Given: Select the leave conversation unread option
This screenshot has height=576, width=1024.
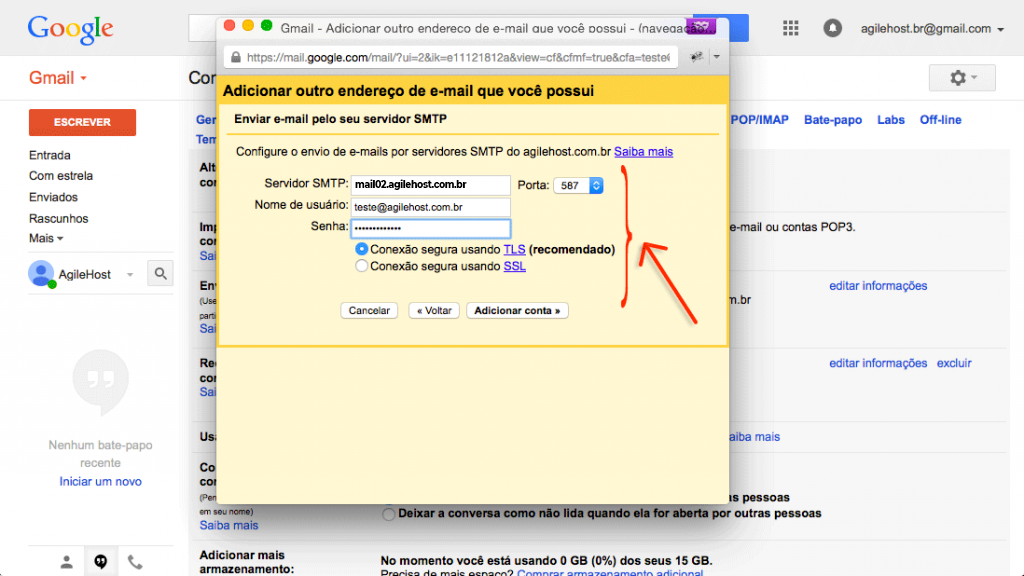Looking at the screenshot, I should pyautogui.click(x=389, y=514).
